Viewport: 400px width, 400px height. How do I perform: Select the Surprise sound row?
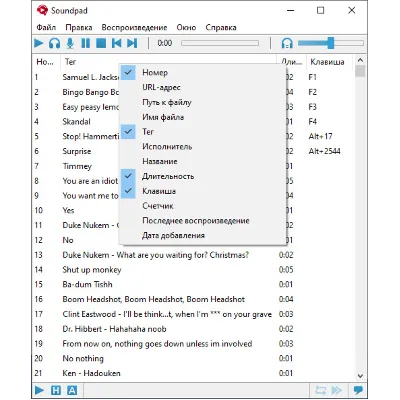76,151
